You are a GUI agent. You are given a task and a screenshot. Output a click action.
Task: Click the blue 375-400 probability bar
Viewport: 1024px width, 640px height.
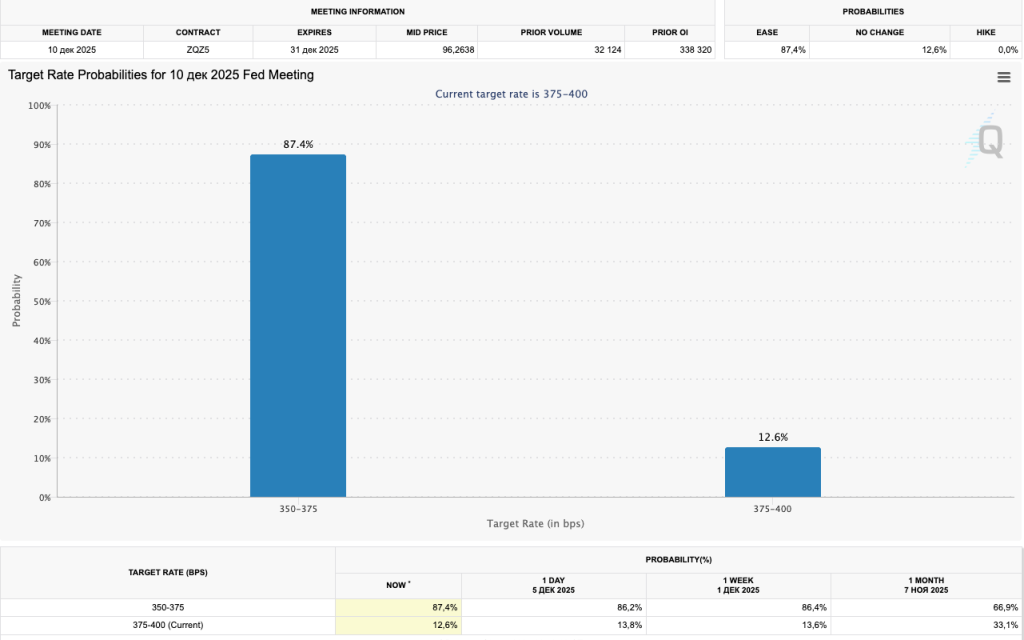(772, 472)
